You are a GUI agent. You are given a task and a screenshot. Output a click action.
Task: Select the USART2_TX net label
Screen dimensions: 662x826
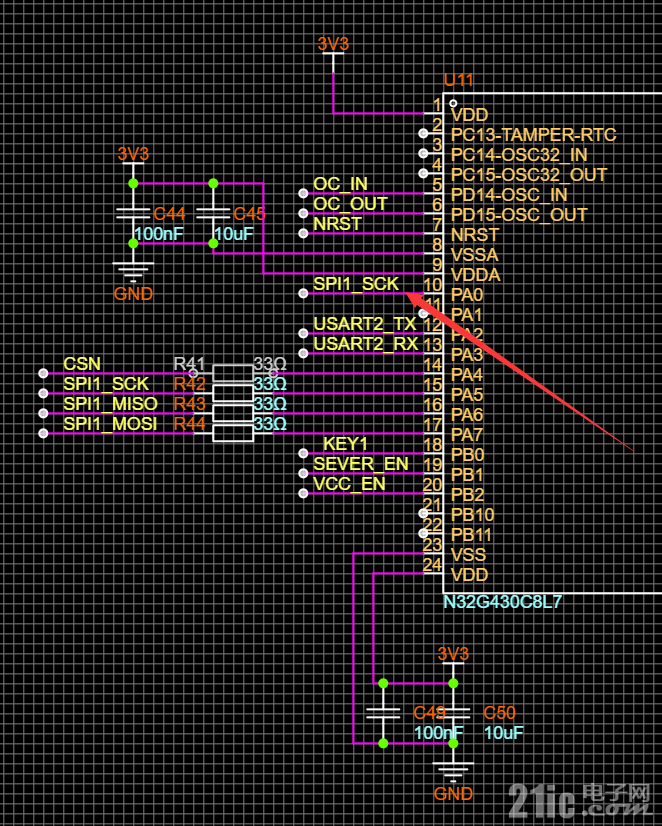click(365, 324)
